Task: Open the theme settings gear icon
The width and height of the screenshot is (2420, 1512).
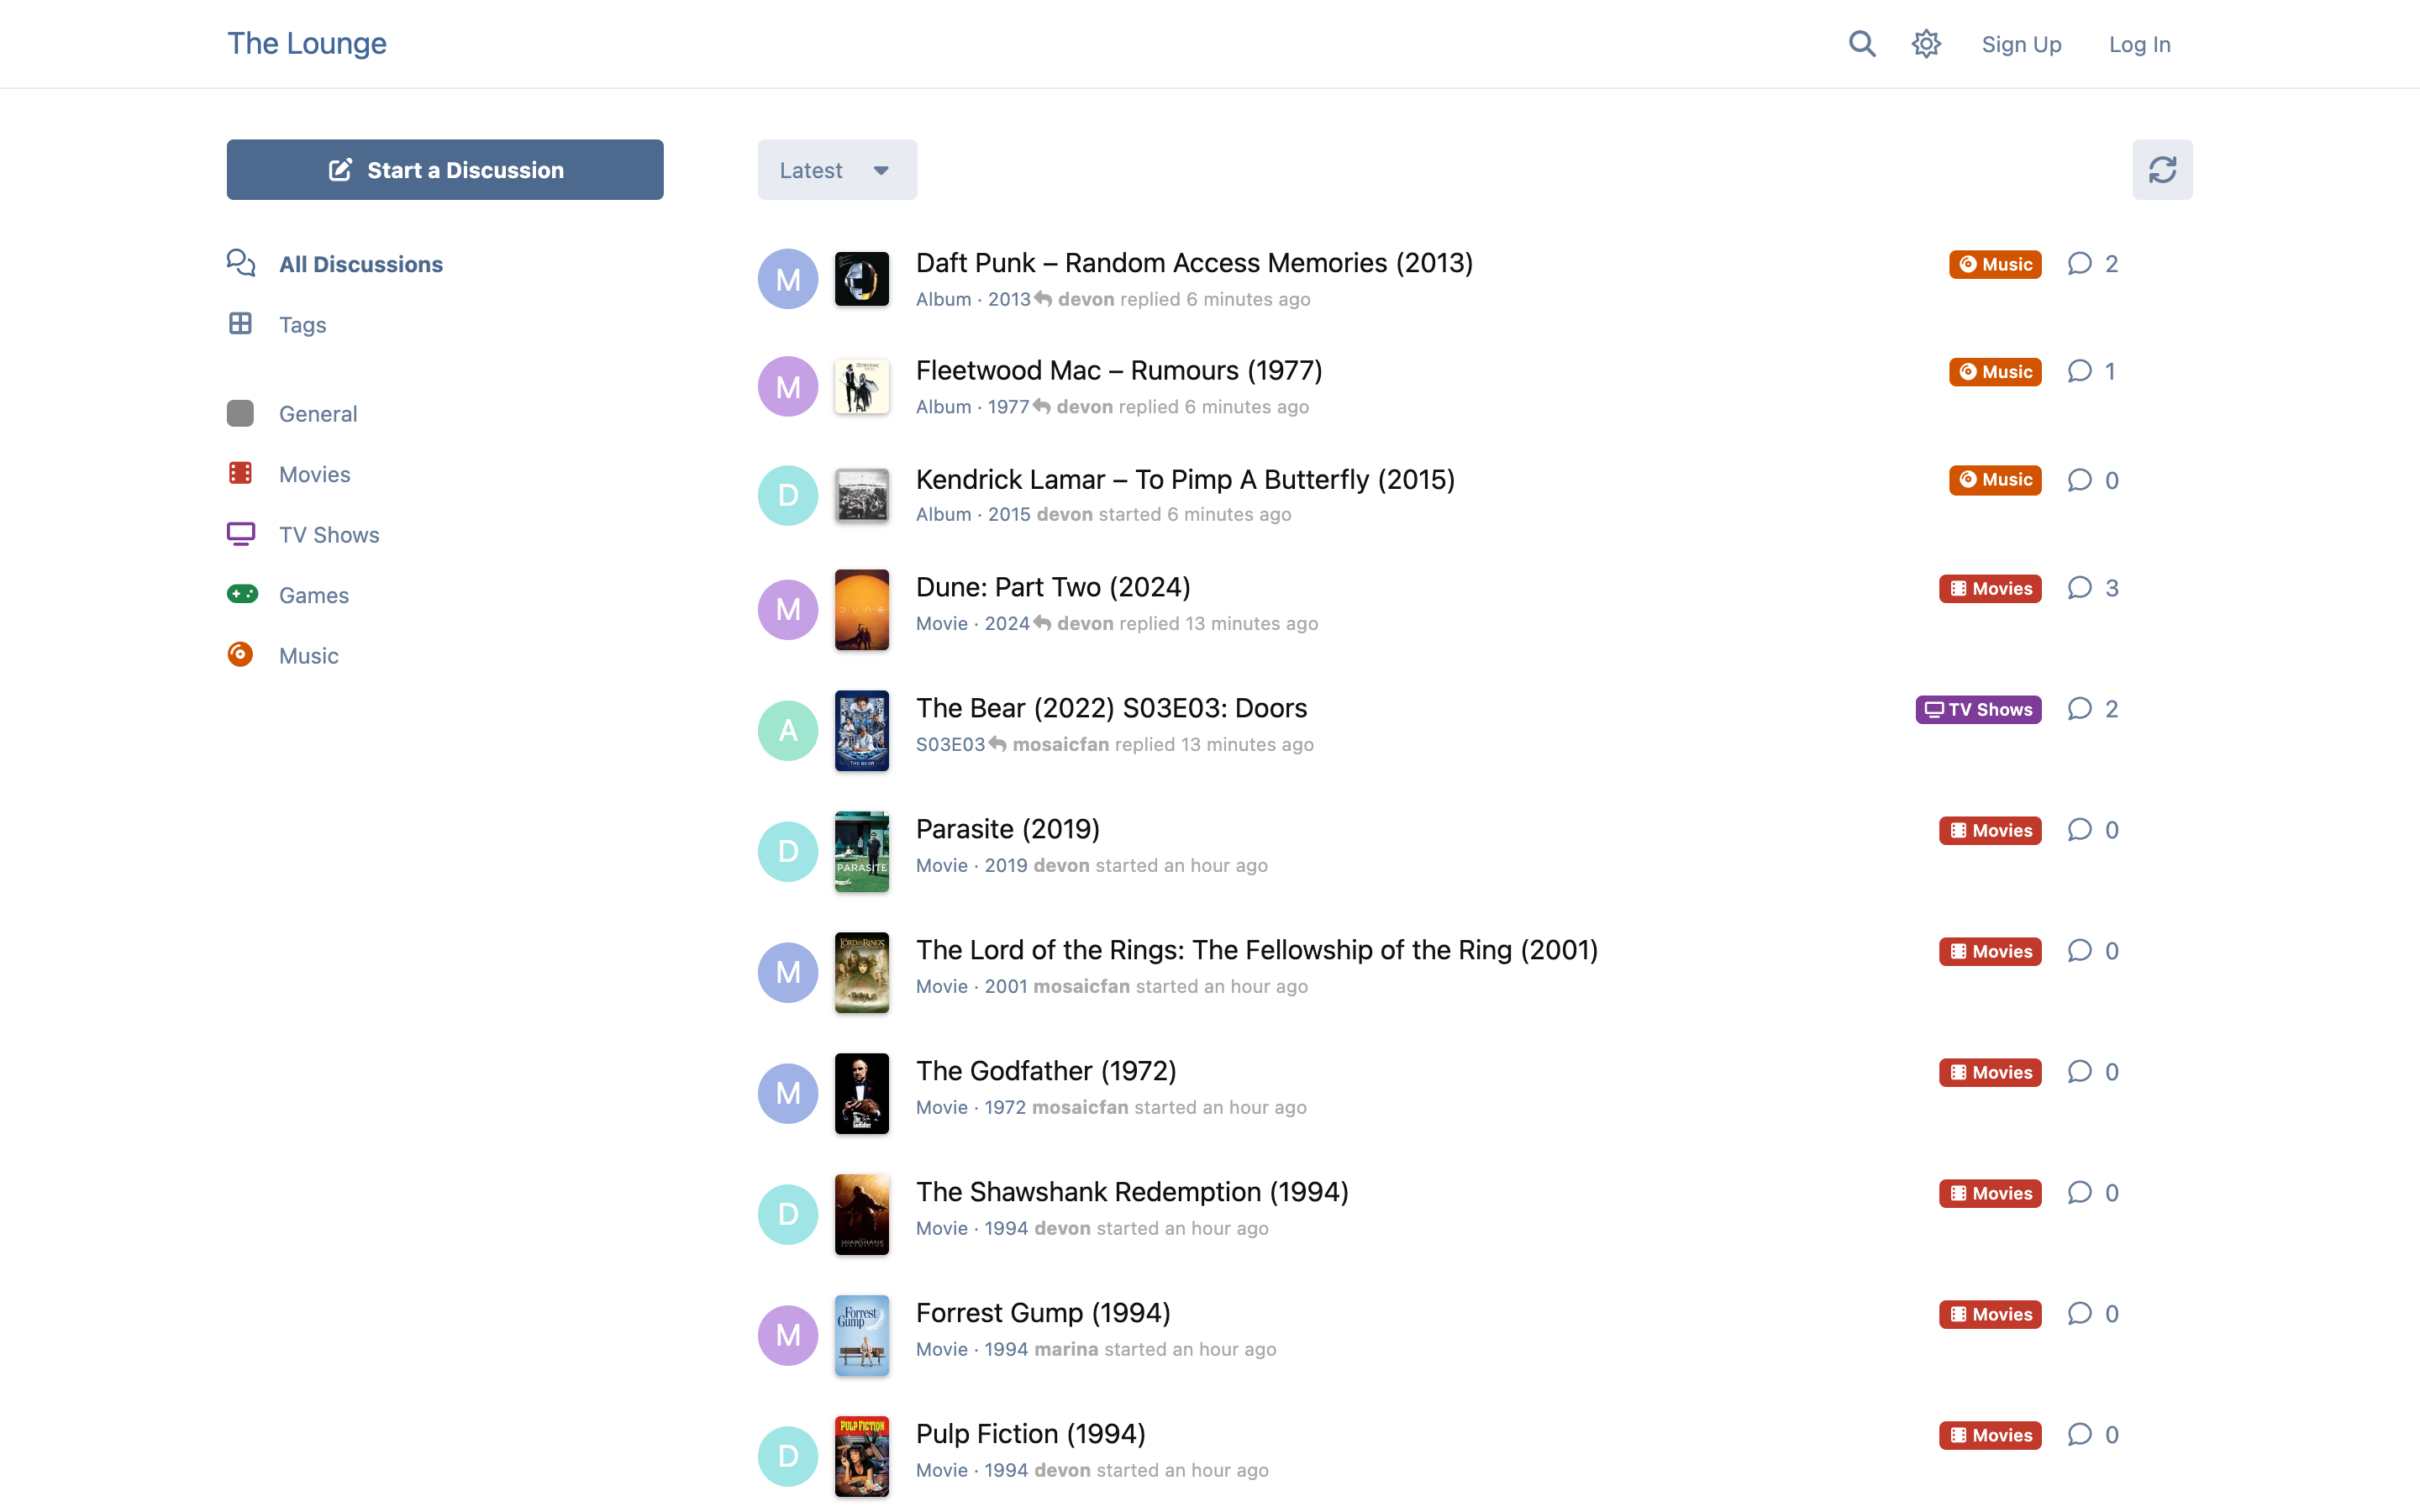Action: pos(1926,44)
